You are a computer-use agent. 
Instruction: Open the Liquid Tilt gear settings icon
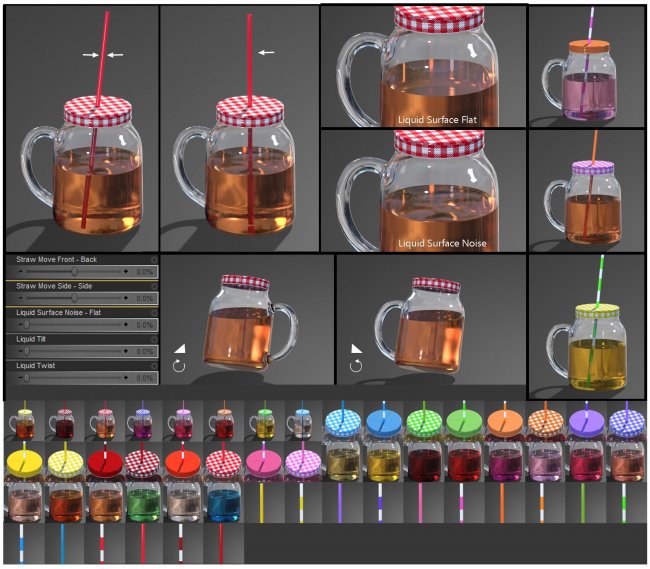[153, 339]
